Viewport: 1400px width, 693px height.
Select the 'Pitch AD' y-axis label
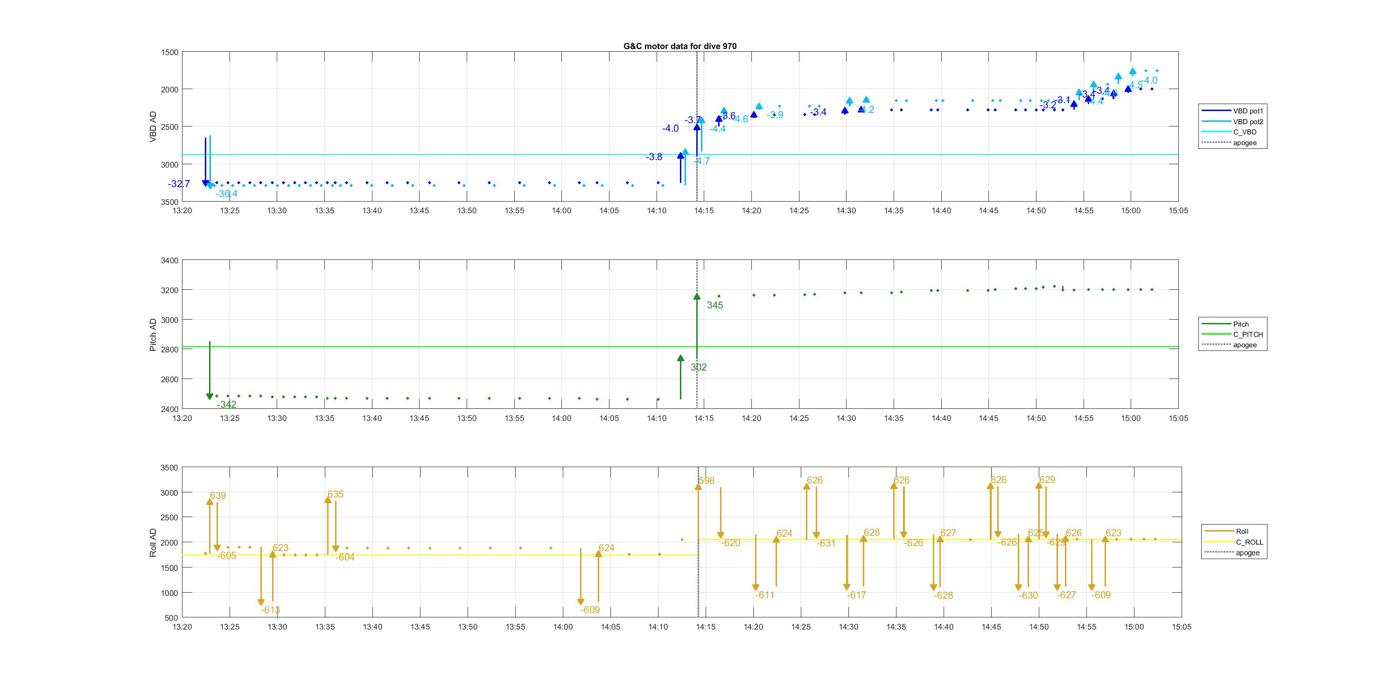pos(154,335)
